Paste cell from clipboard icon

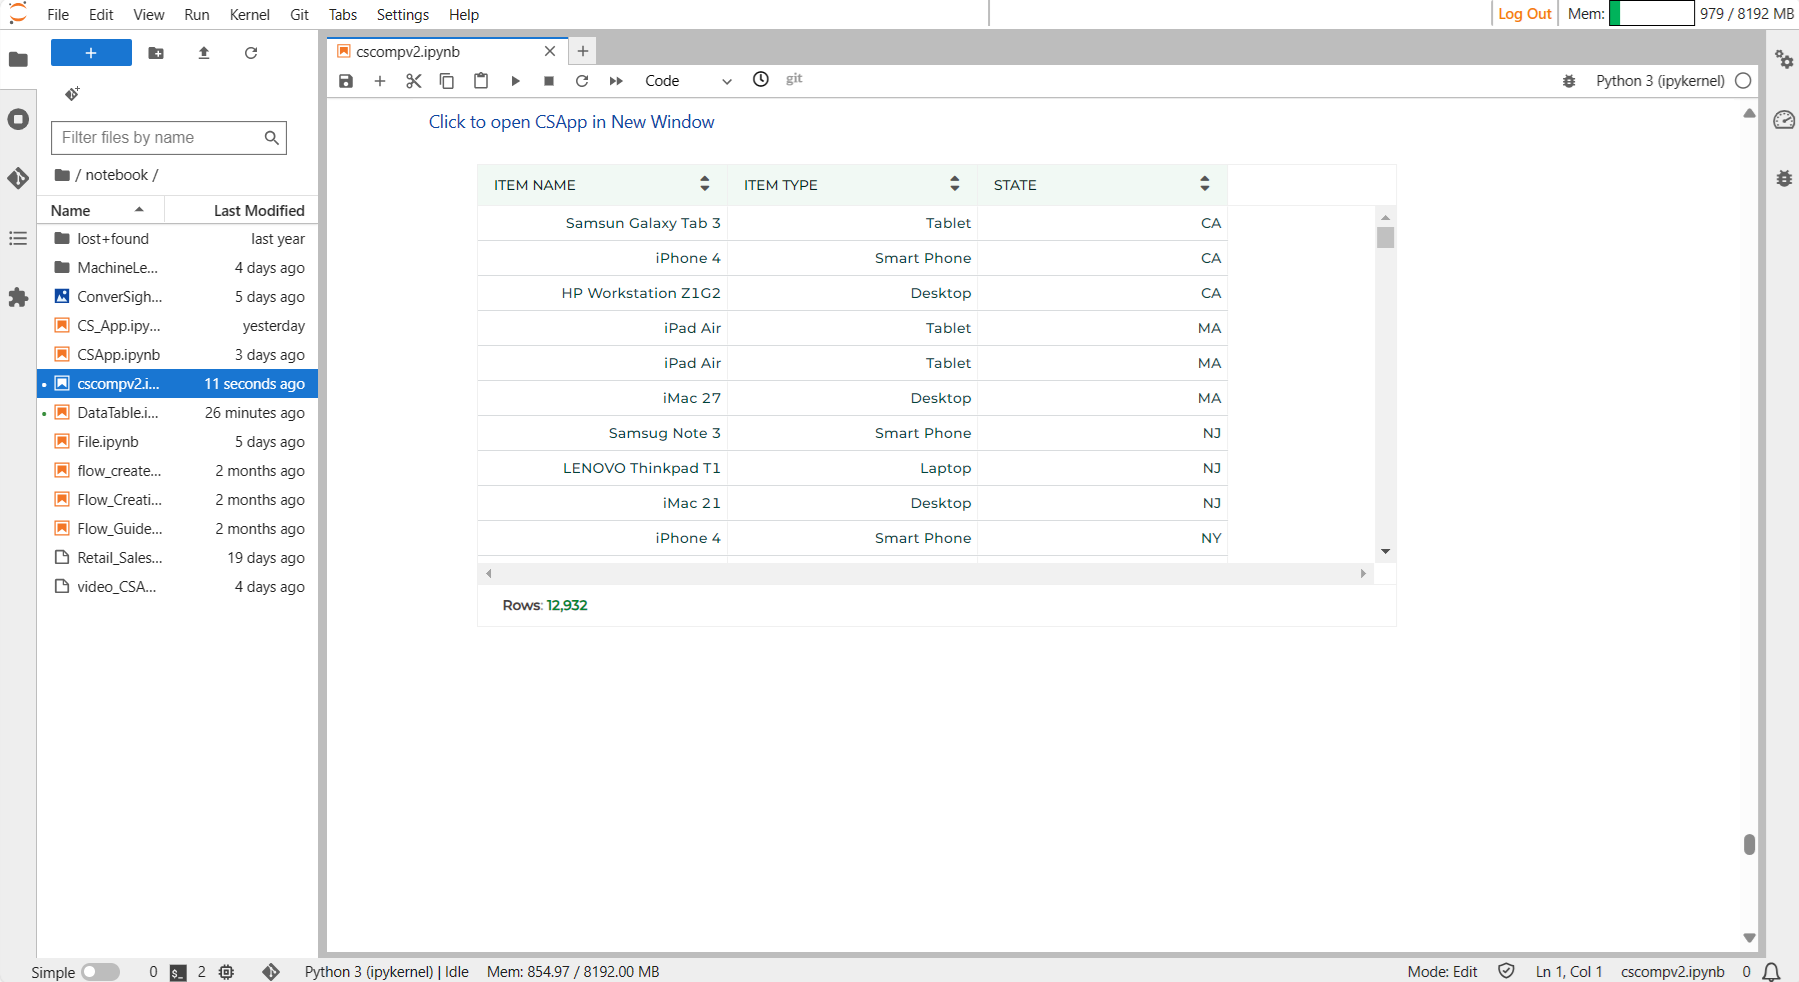coord(481,81)
